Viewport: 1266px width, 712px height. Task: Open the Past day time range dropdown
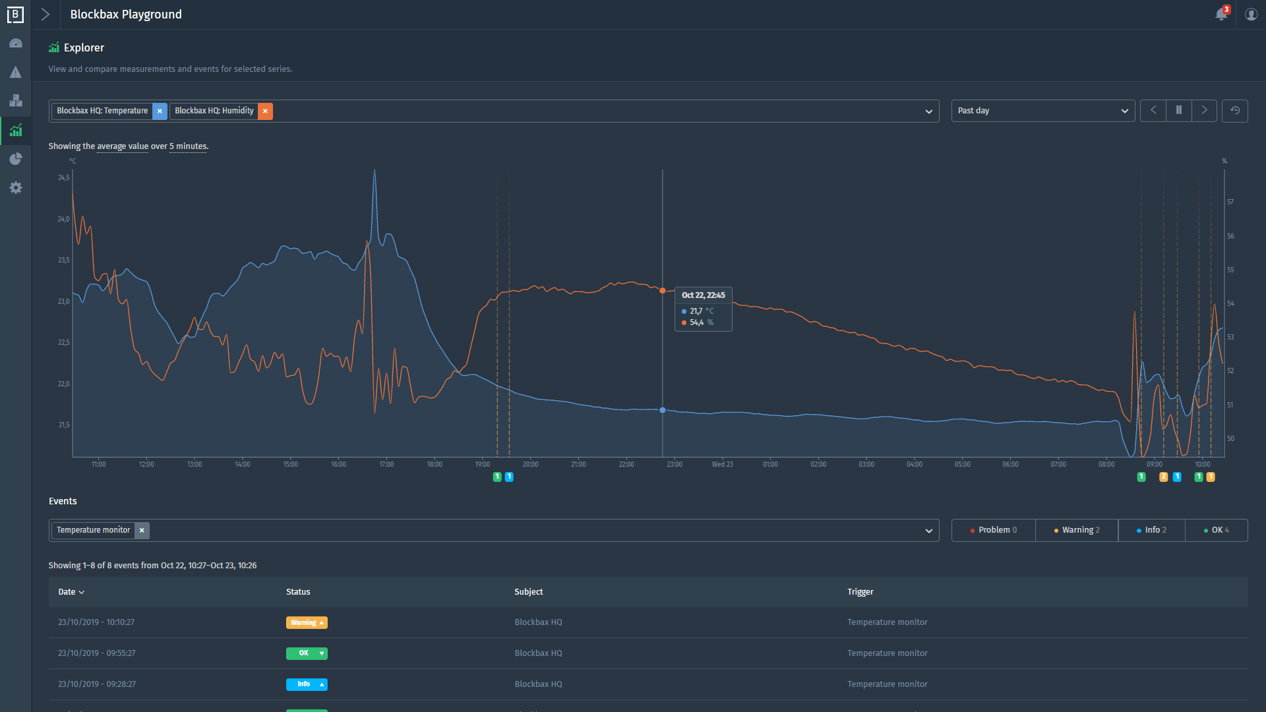coord(1042,111)
